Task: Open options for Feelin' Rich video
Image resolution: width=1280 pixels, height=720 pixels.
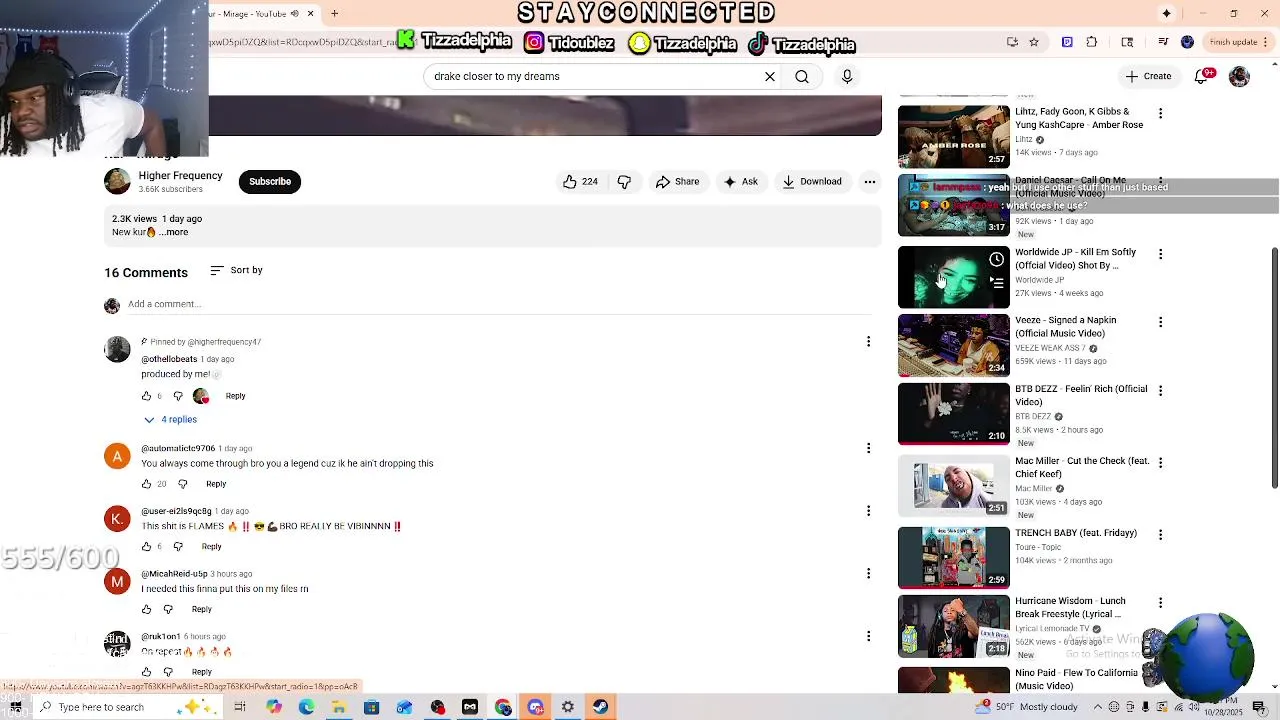Action: [x=1160, y=391]
